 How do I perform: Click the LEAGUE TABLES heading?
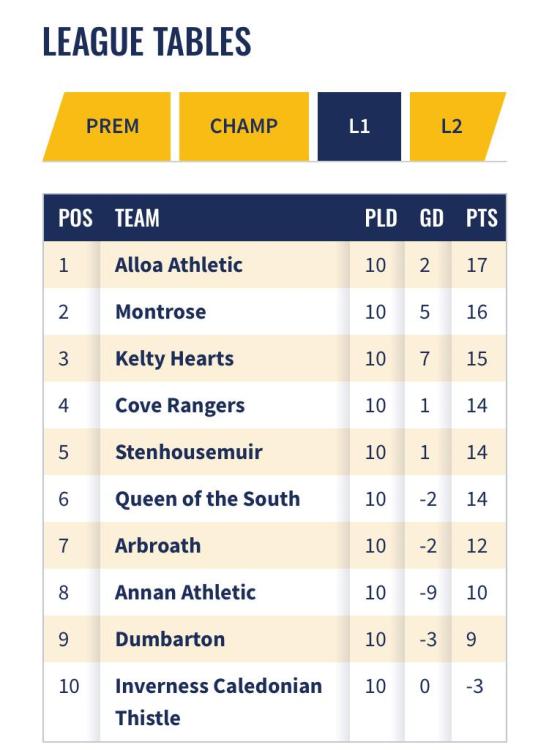point(147,42)
